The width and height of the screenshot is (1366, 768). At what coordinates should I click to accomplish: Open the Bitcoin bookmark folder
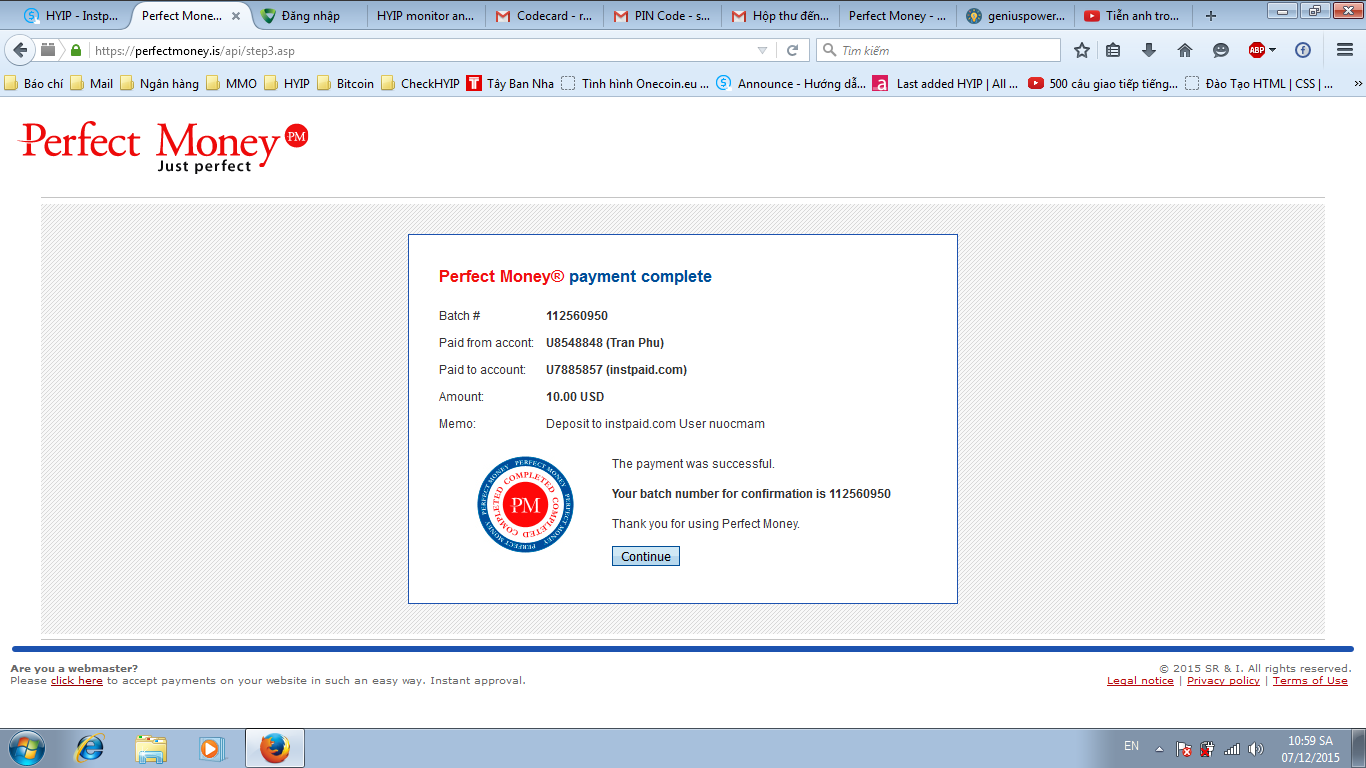coord(345,84)
